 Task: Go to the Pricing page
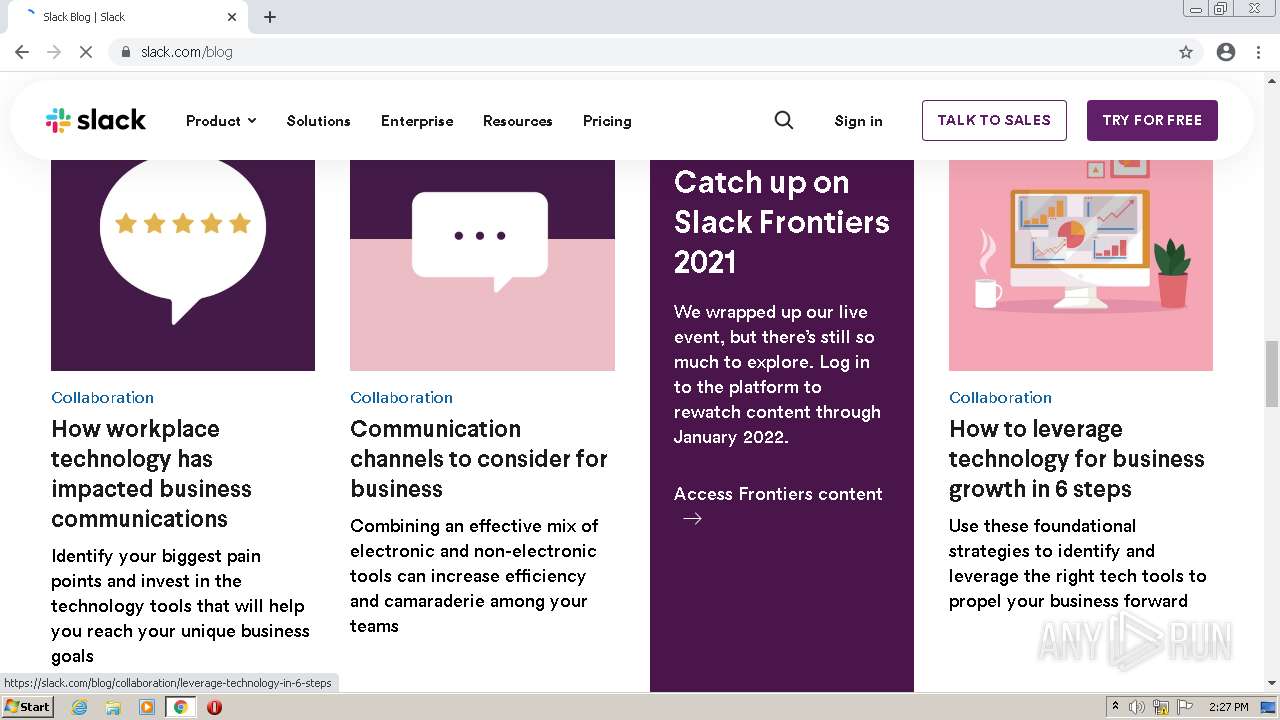coord(607,120)
